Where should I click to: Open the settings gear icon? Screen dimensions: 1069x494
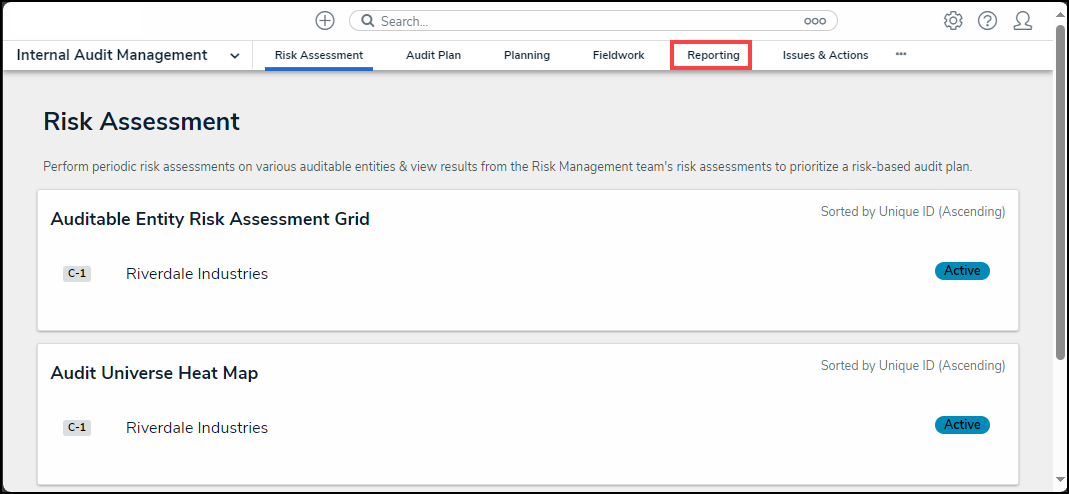pyautogui.click(x=953, y=21)
